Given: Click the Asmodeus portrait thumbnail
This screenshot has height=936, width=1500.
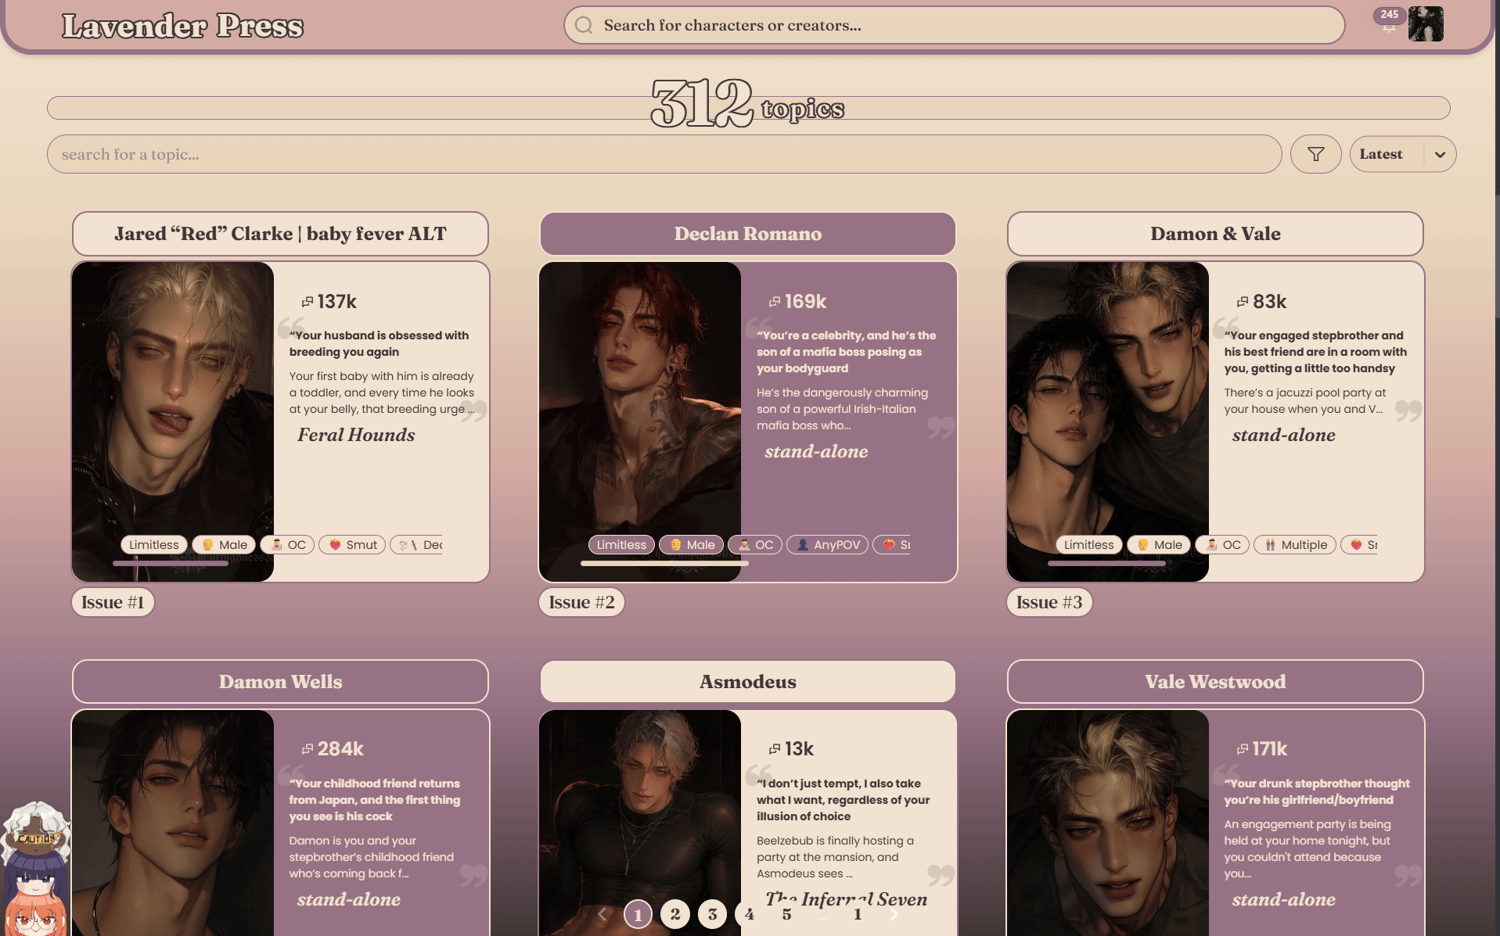Looking at the screenshot, I should pos(640,823).
